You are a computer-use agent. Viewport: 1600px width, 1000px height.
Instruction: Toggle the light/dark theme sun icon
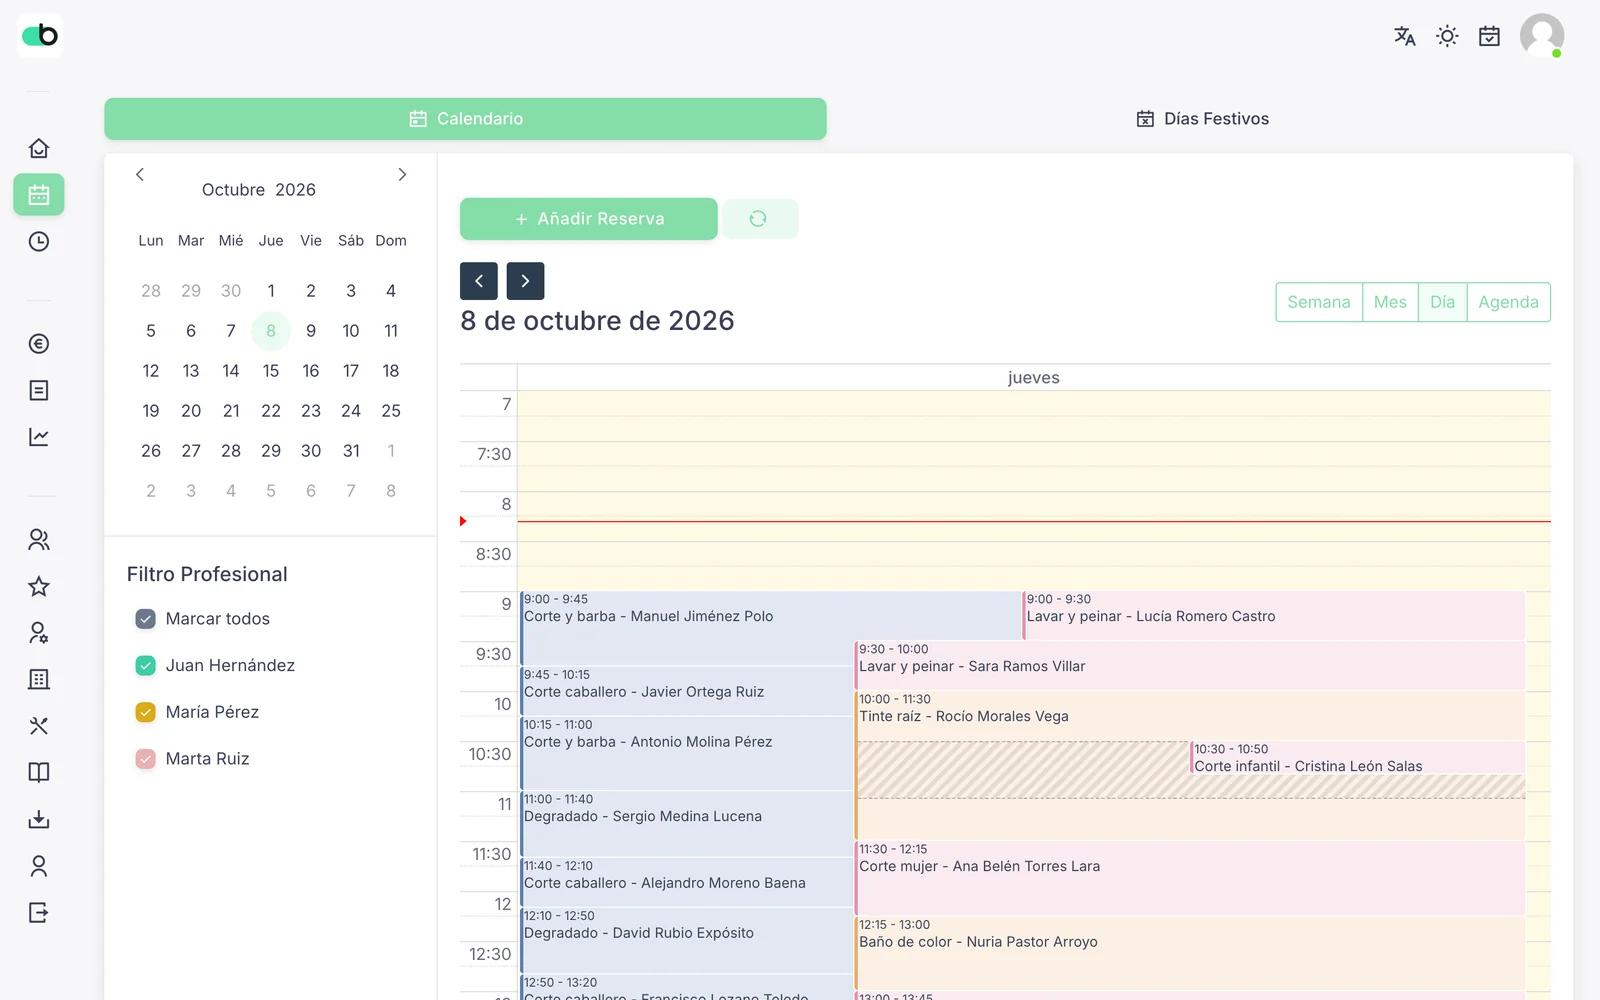click(1447, 36)
